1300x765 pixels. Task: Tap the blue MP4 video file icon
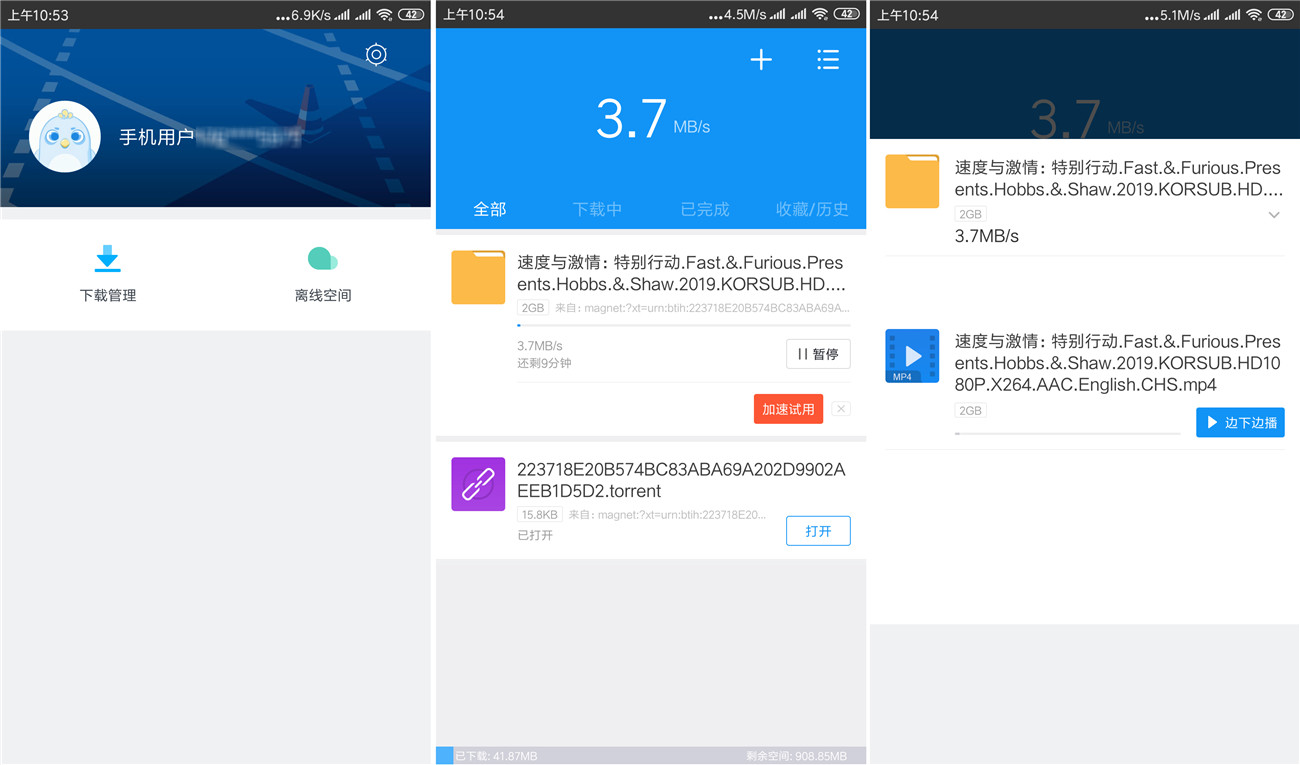coord(912,356)
